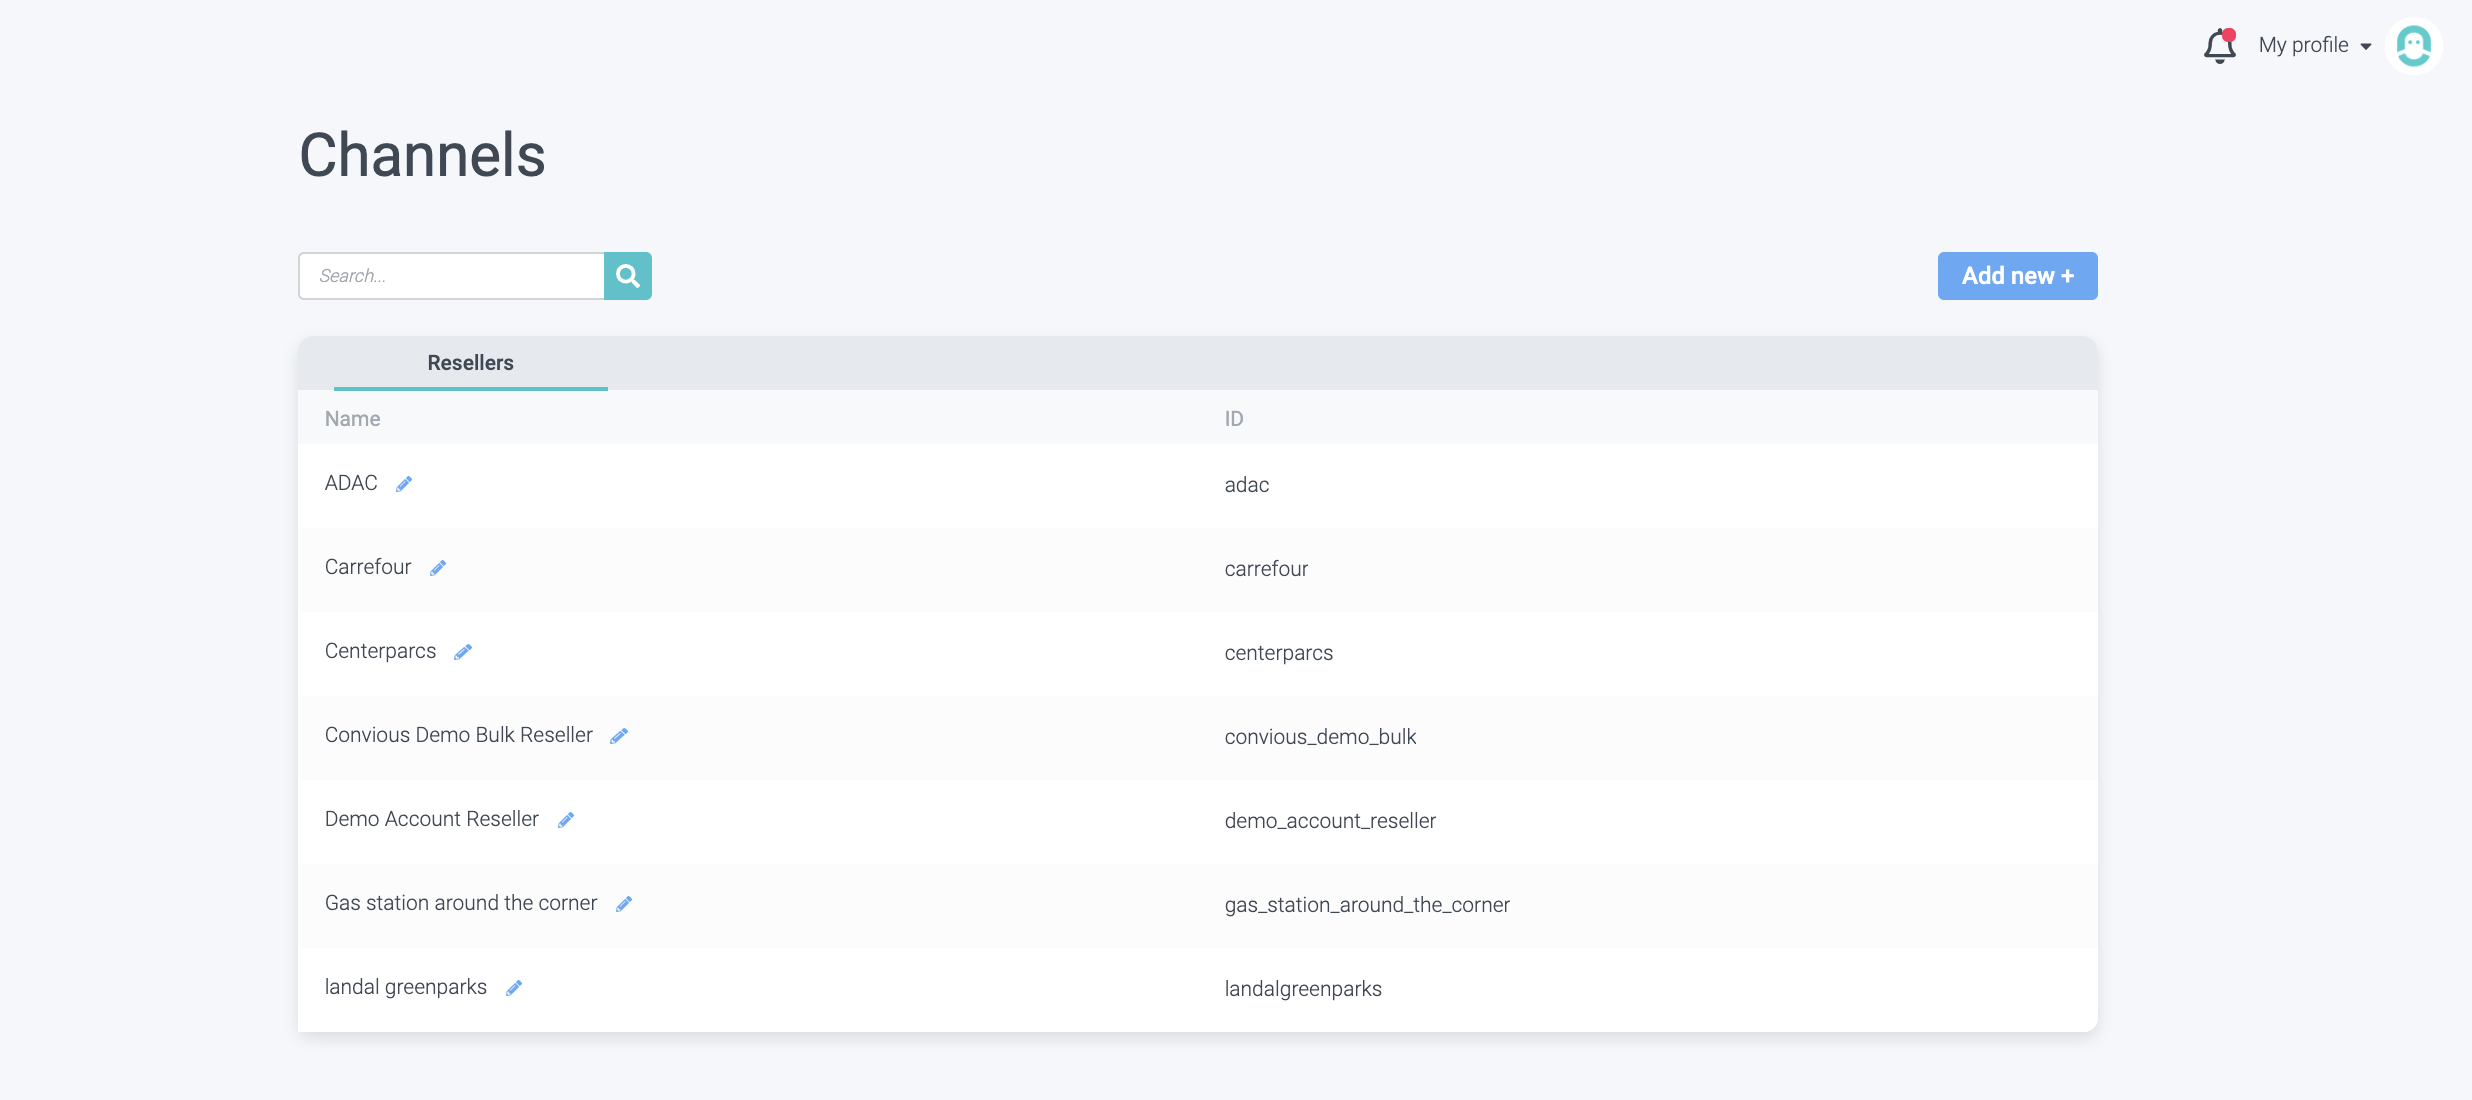Viewport: 2472px width, 1100px height.
Task: Select the adac ID cell
Action: 1247,485
